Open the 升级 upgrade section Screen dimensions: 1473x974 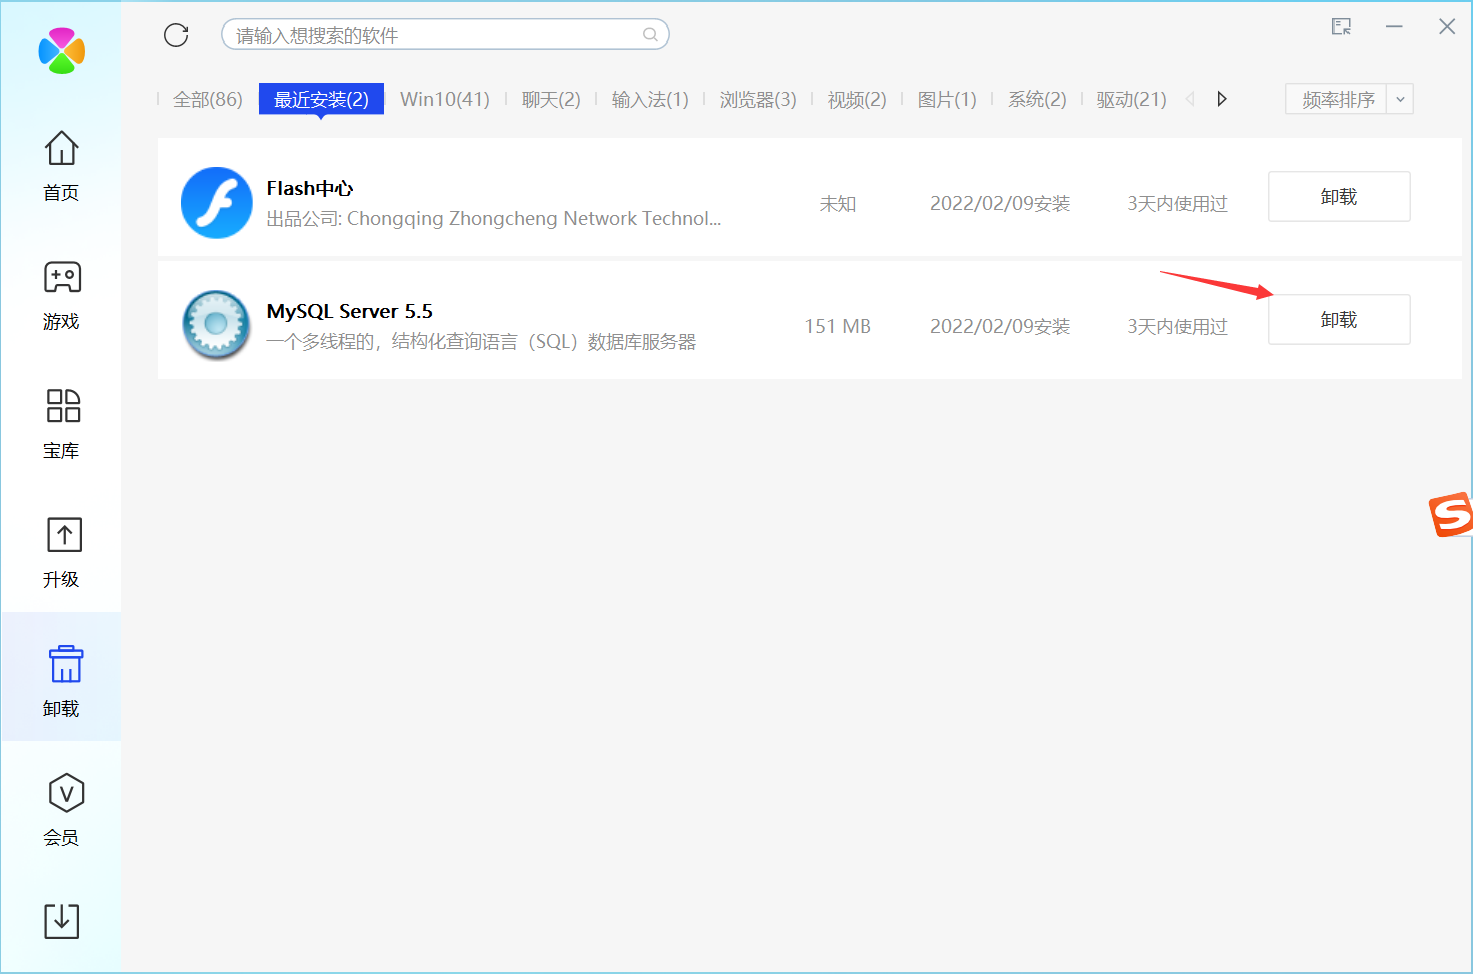[61, 553]
